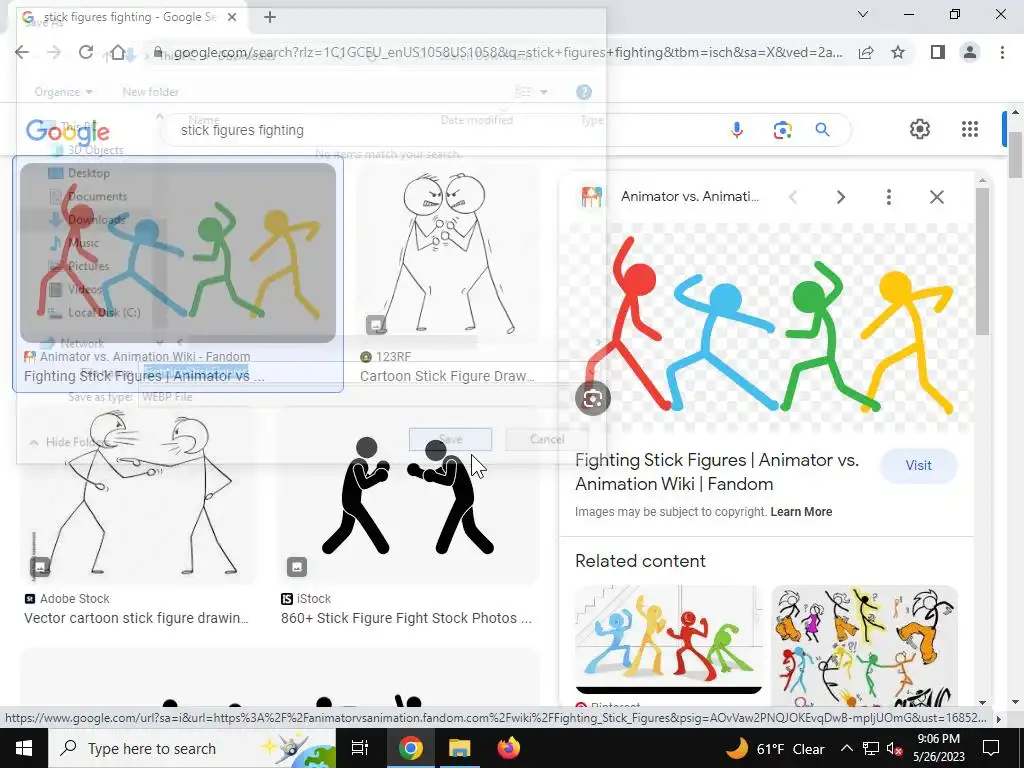Click the preview panel vertical scrollbar
This screenshot has height=768, width=1024.
[982, 261]
